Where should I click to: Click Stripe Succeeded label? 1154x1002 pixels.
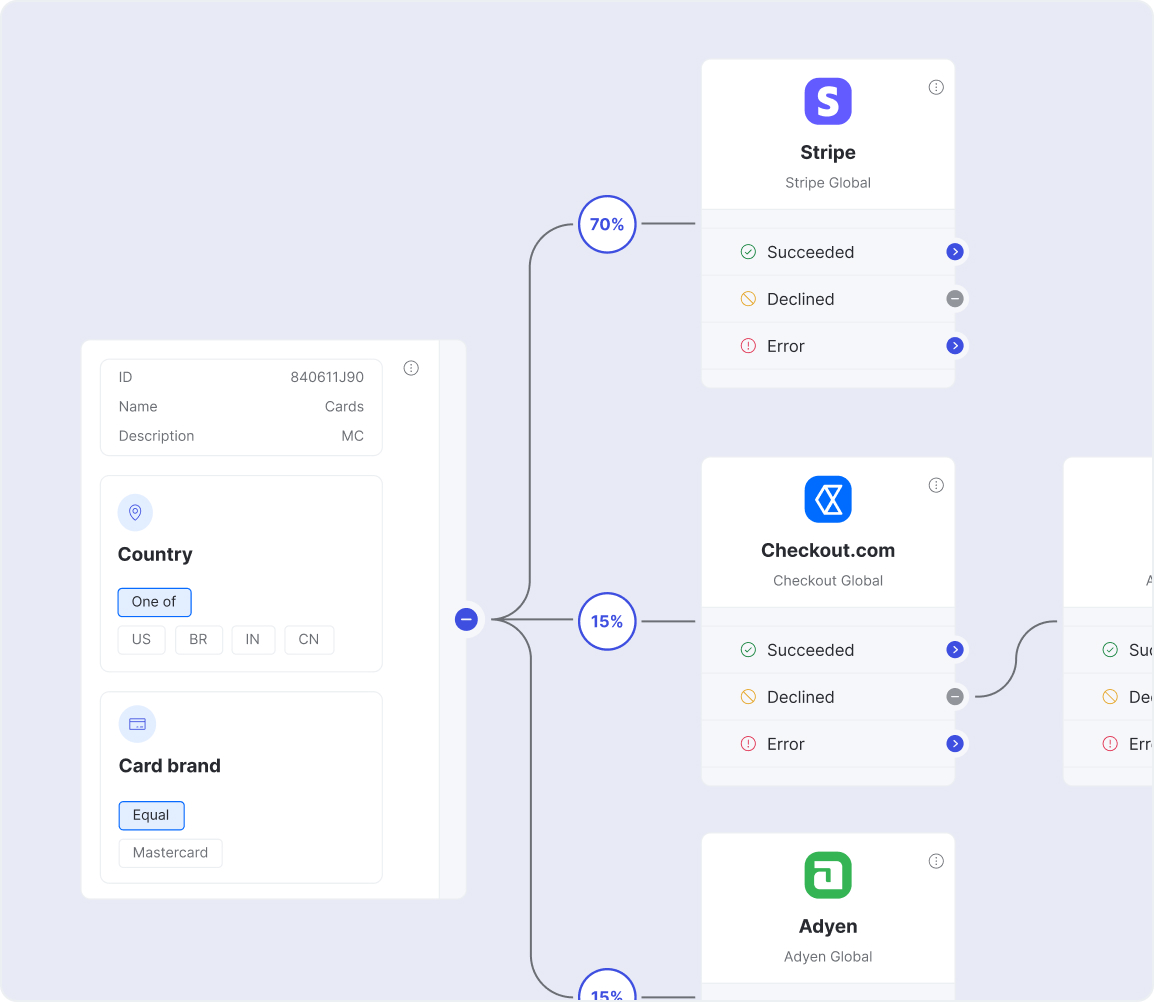810,253
